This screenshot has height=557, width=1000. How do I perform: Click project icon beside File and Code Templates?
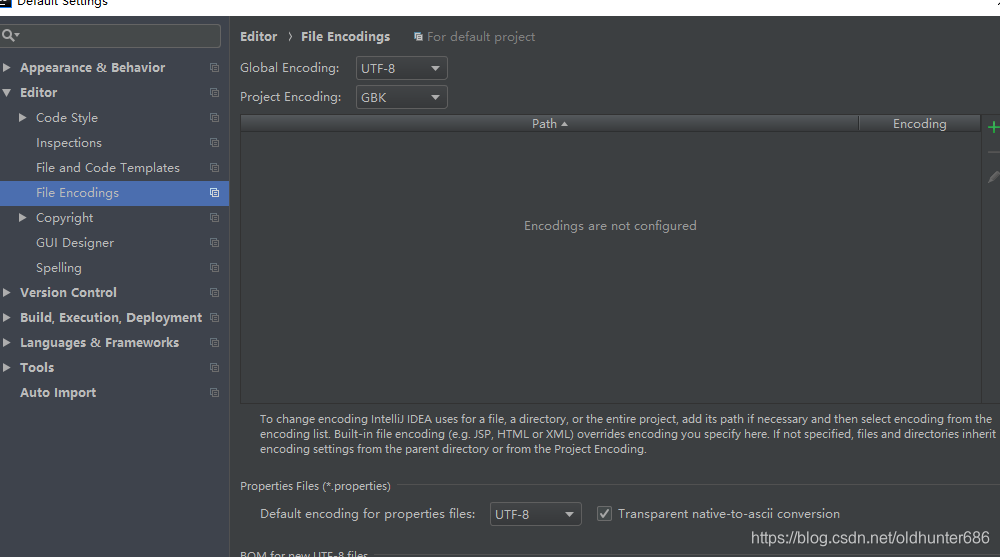click(214, 168)
